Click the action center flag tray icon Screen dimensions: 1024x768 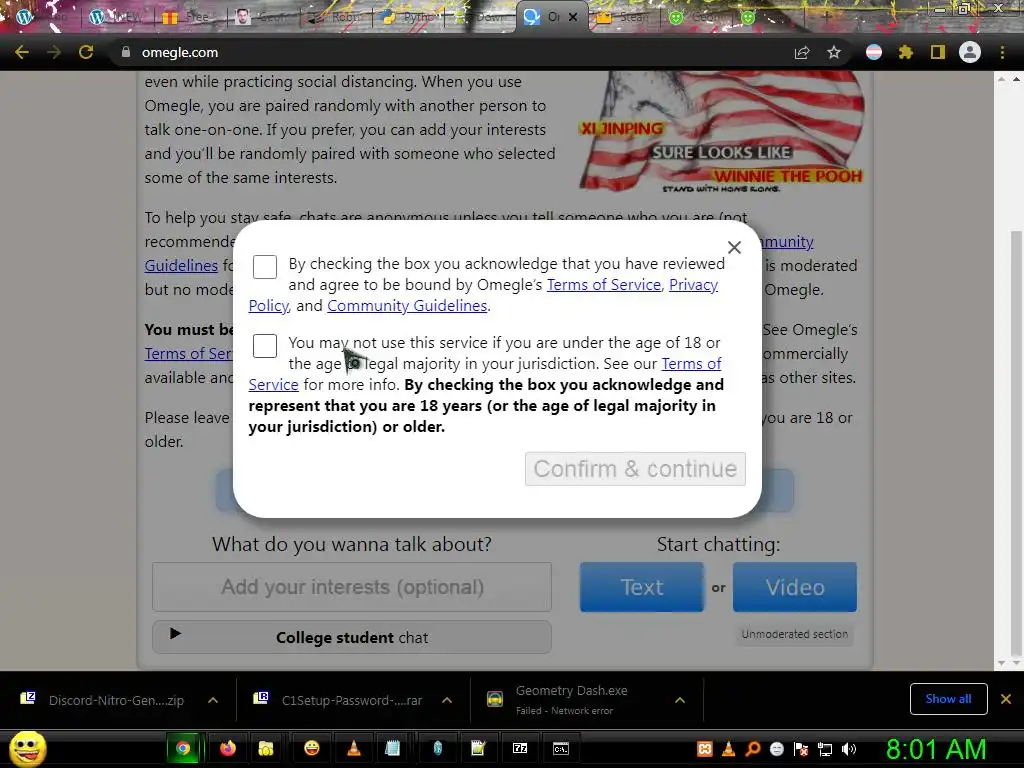[x=801, y=749]
